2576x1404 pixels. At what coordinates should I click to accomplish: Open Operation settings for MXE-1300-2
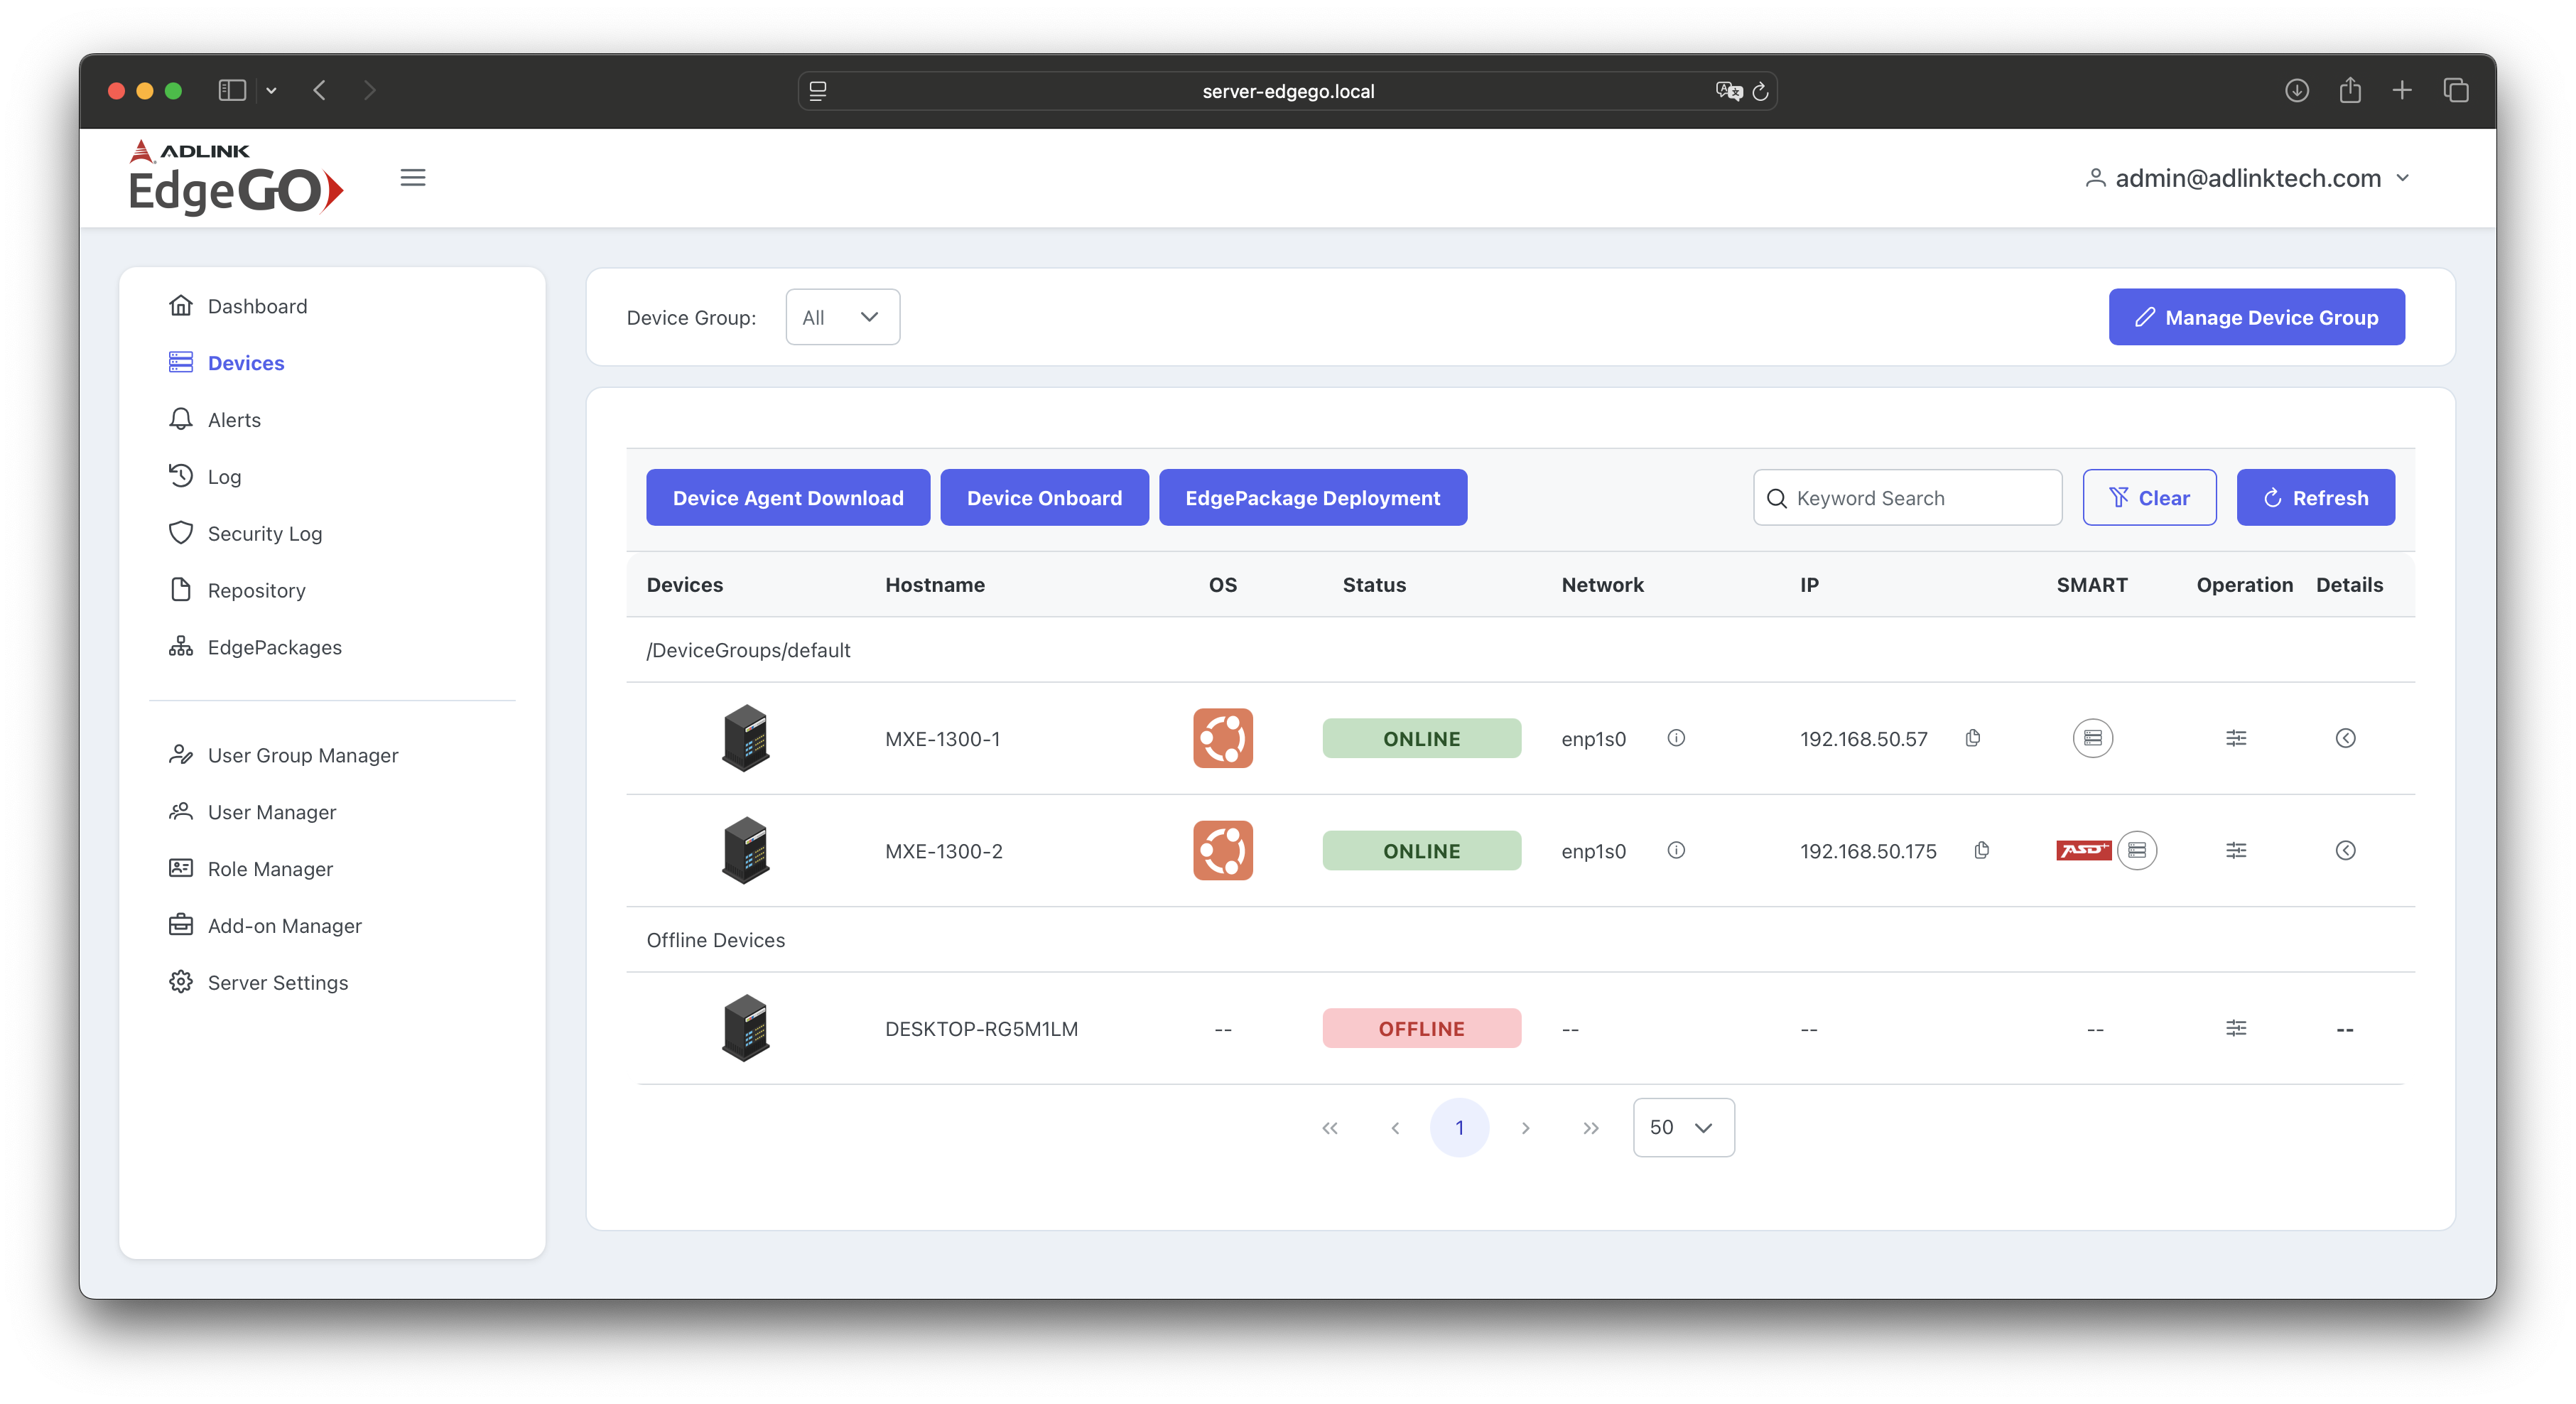[x=2237, y=850]
